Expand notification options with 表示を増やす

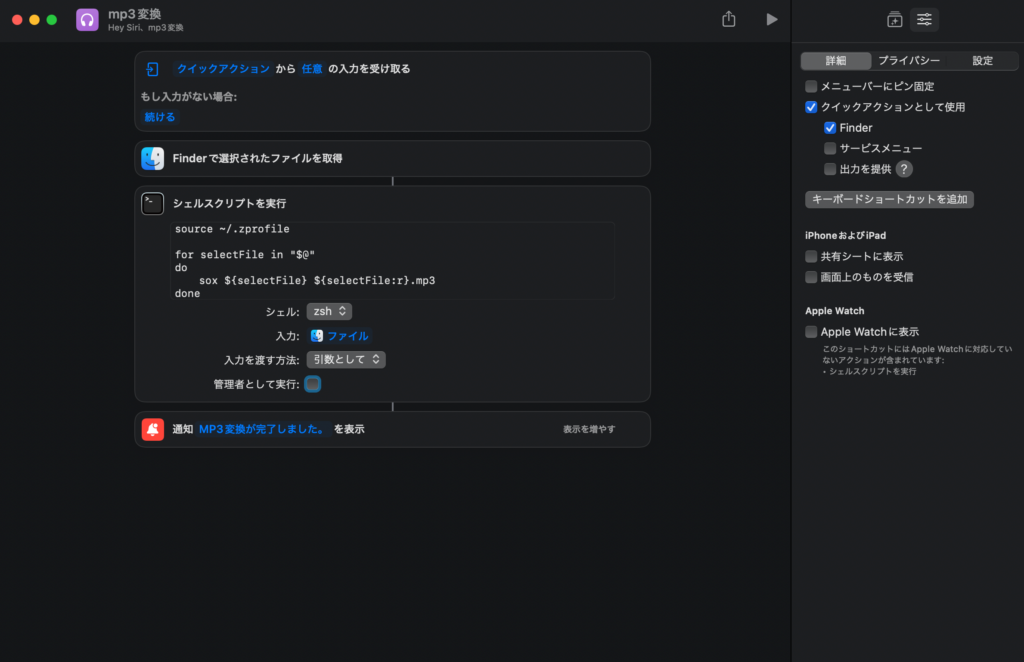tap(589, 429)
